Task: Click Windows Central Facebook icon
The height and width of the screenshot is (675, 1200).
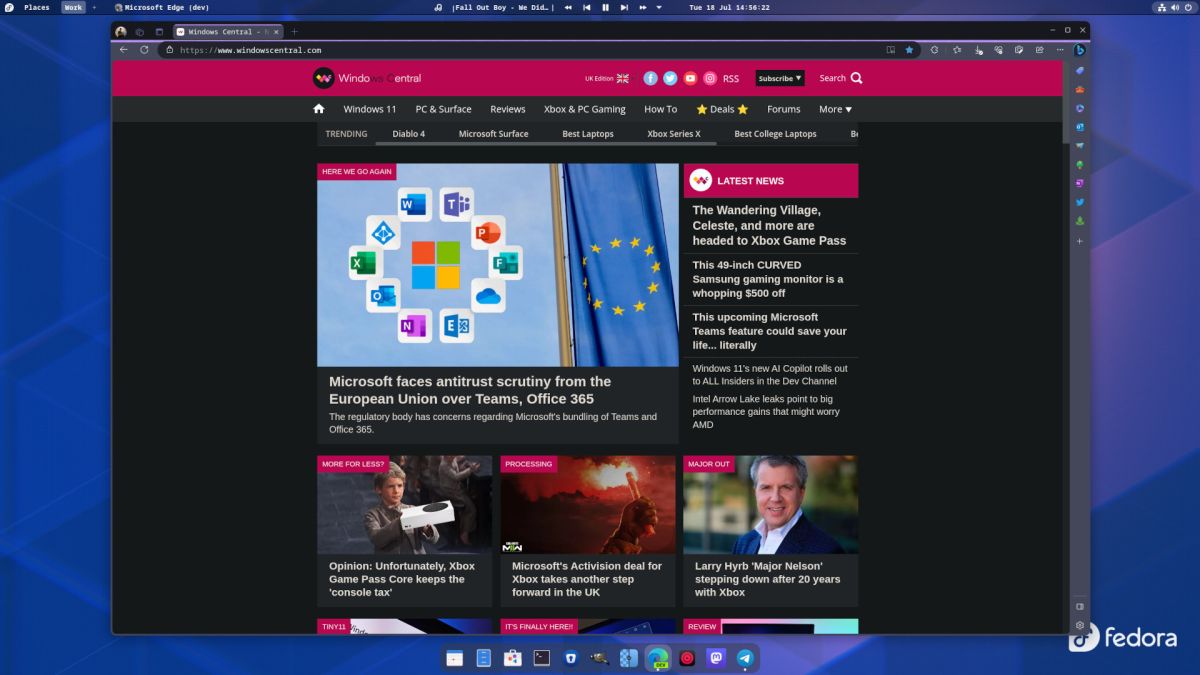Action: tap(650, 78)
